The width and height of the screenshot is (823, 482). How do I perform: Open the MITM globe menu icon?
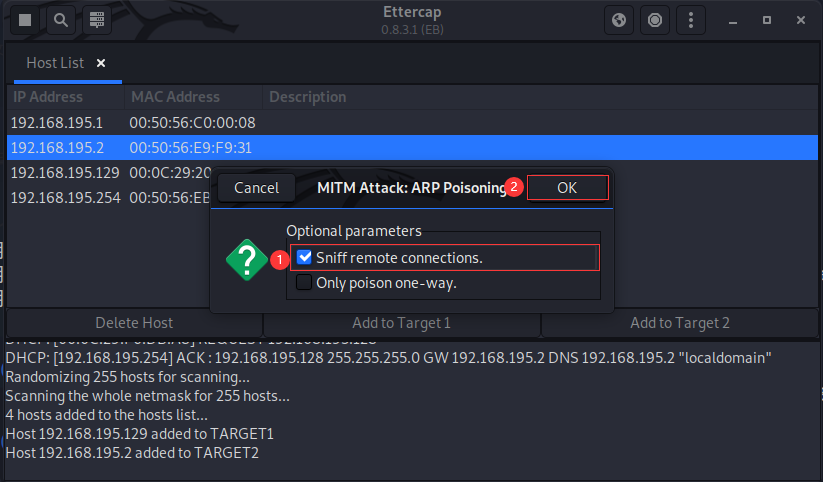click(x=619, y=19)
